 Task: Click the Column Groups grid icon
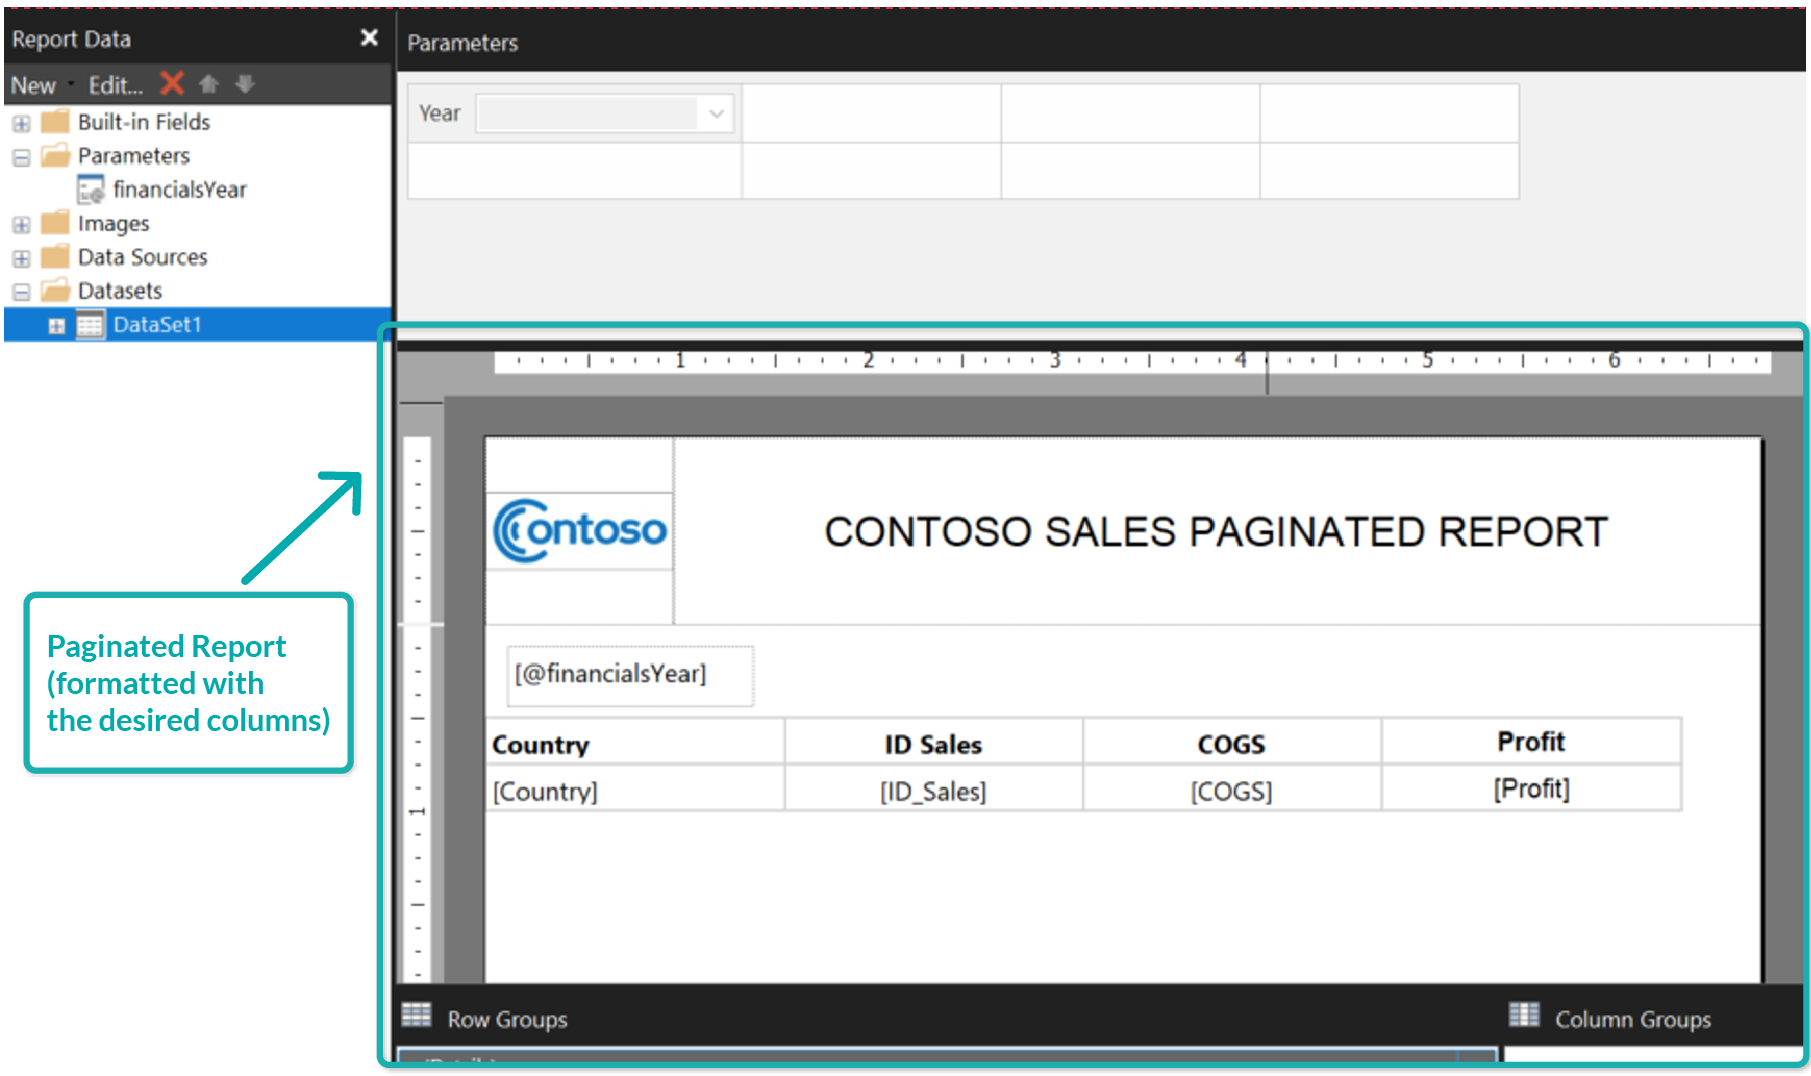pyautogui.click(x=1524, y=1015)
